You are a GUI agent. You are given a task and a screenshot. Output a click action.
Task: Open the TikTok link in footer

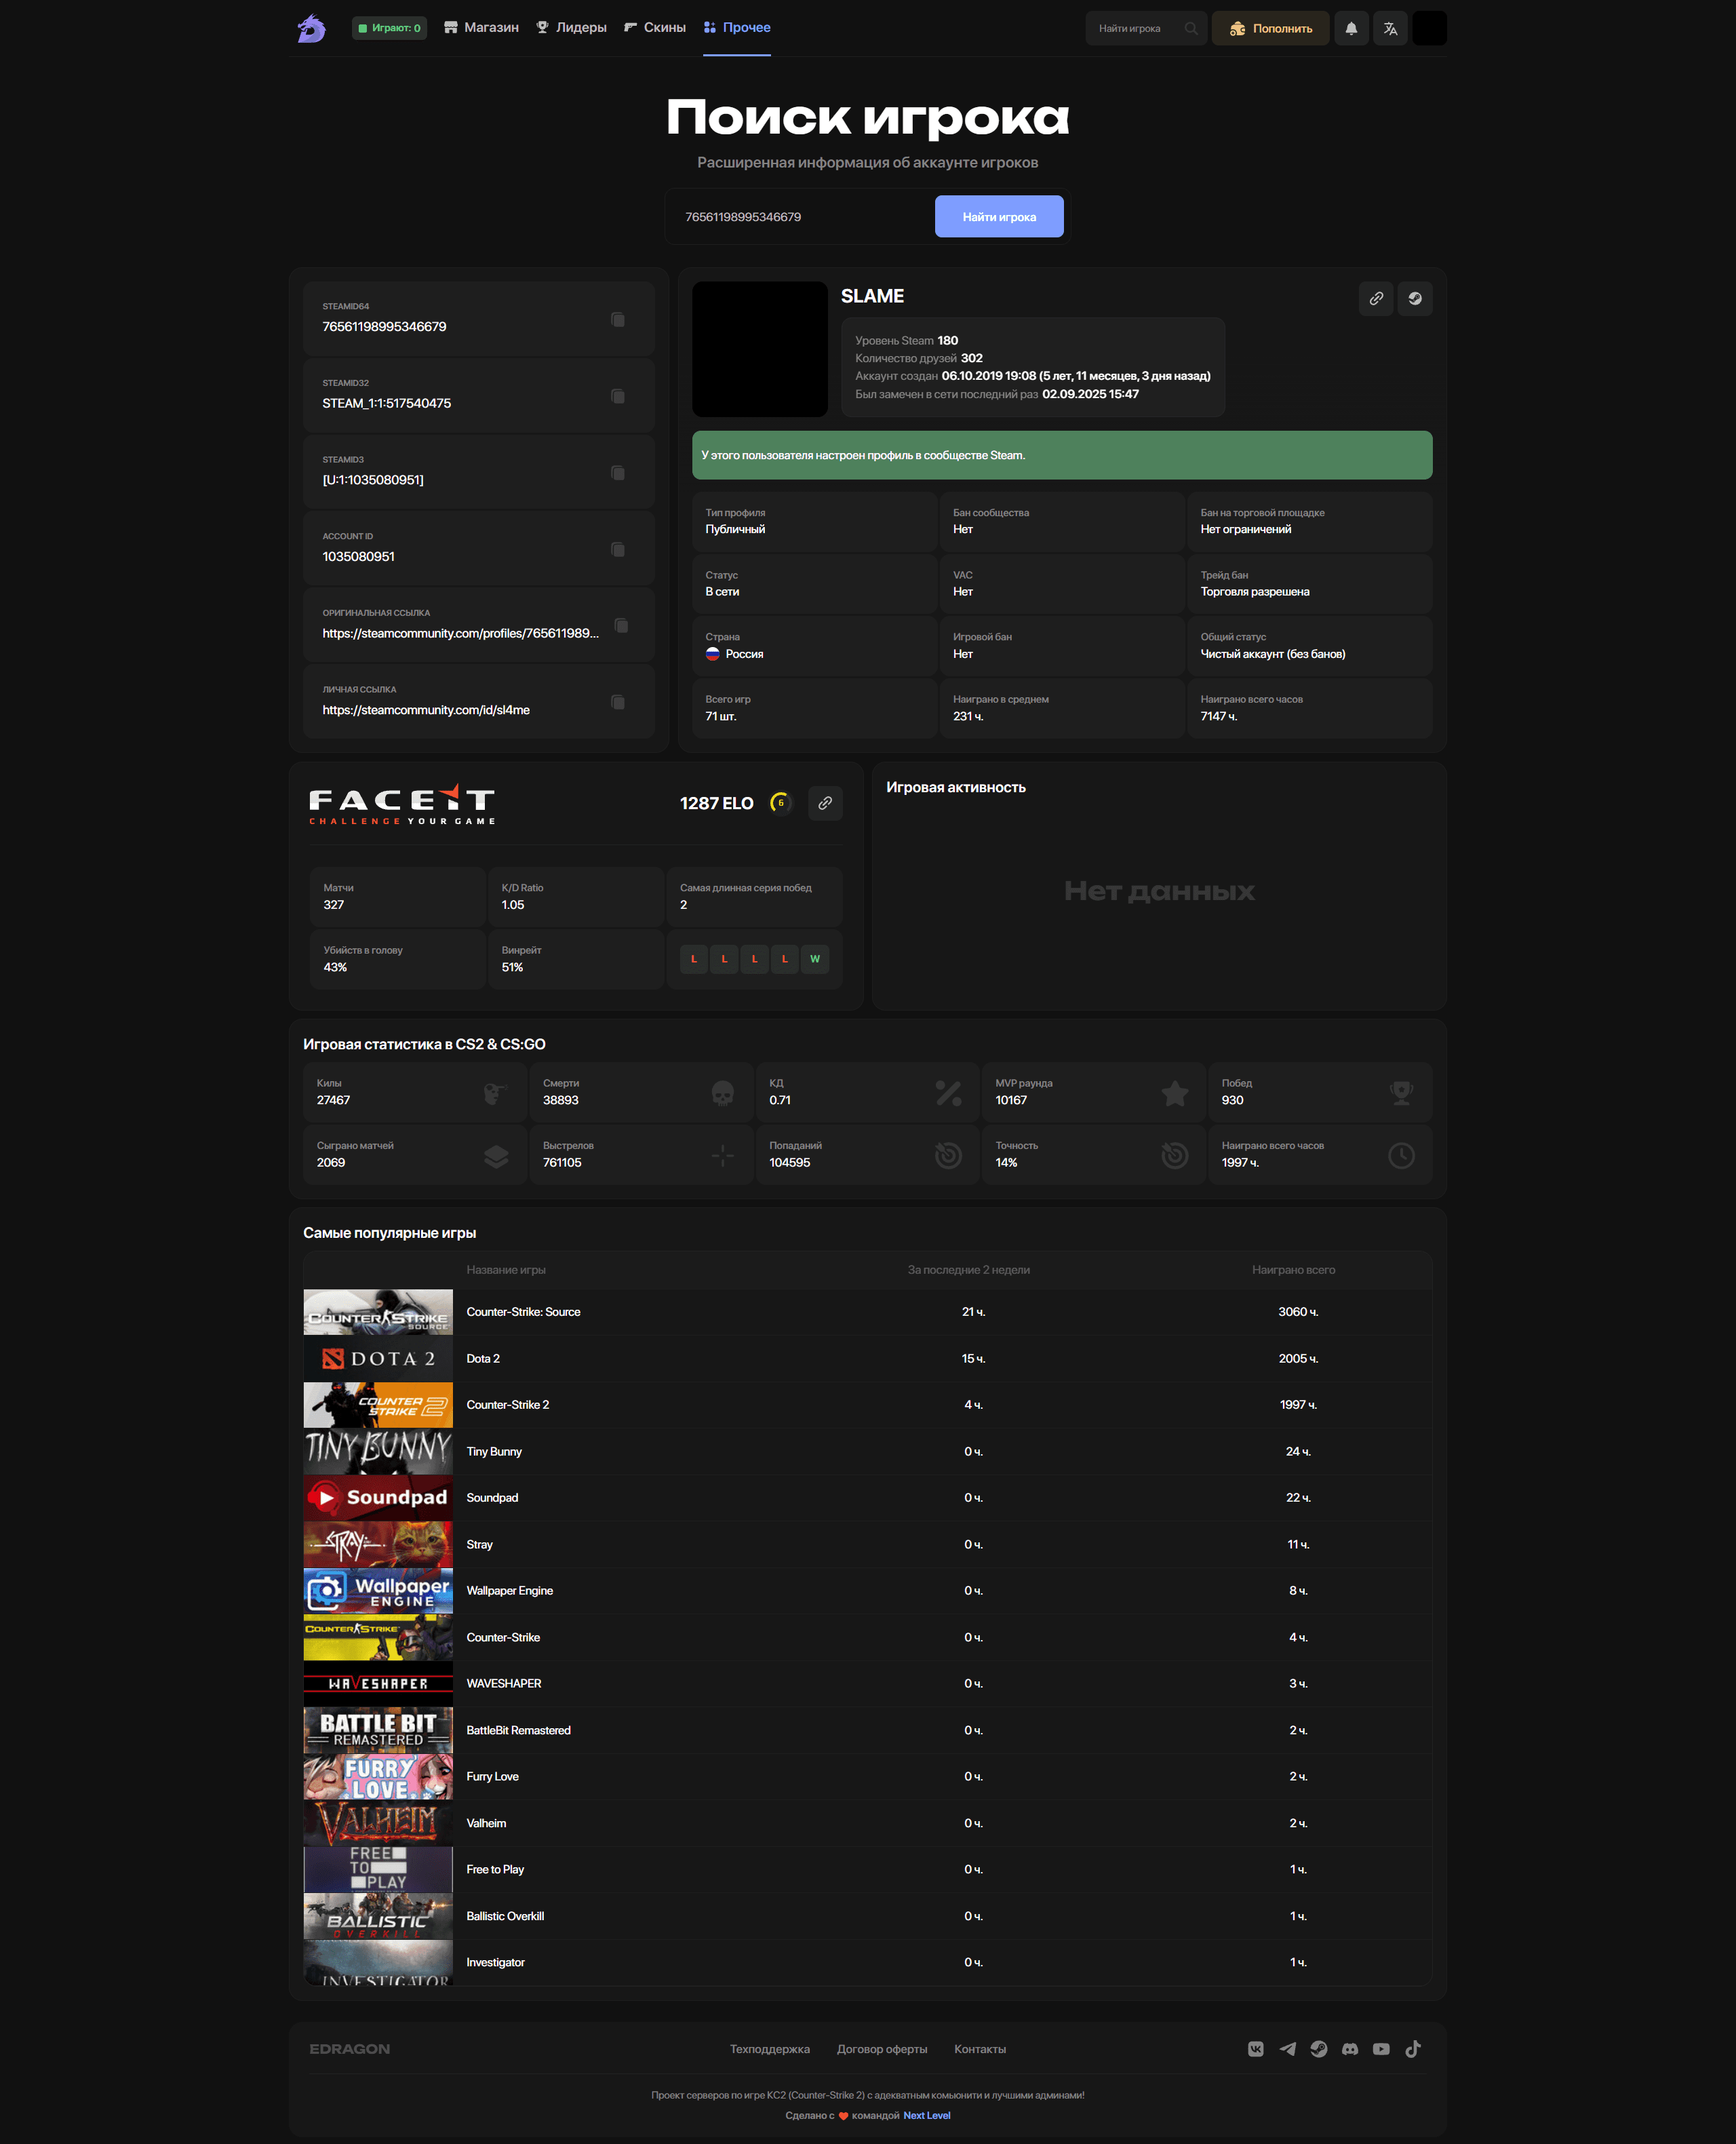[x=1413, y=2049]
